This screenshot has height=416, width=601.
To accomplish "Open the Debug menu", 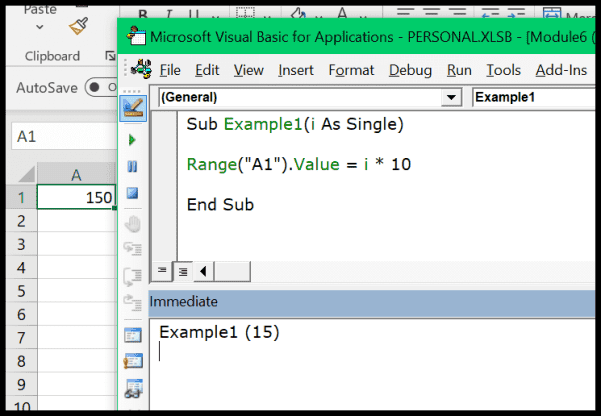I will 410,70.
